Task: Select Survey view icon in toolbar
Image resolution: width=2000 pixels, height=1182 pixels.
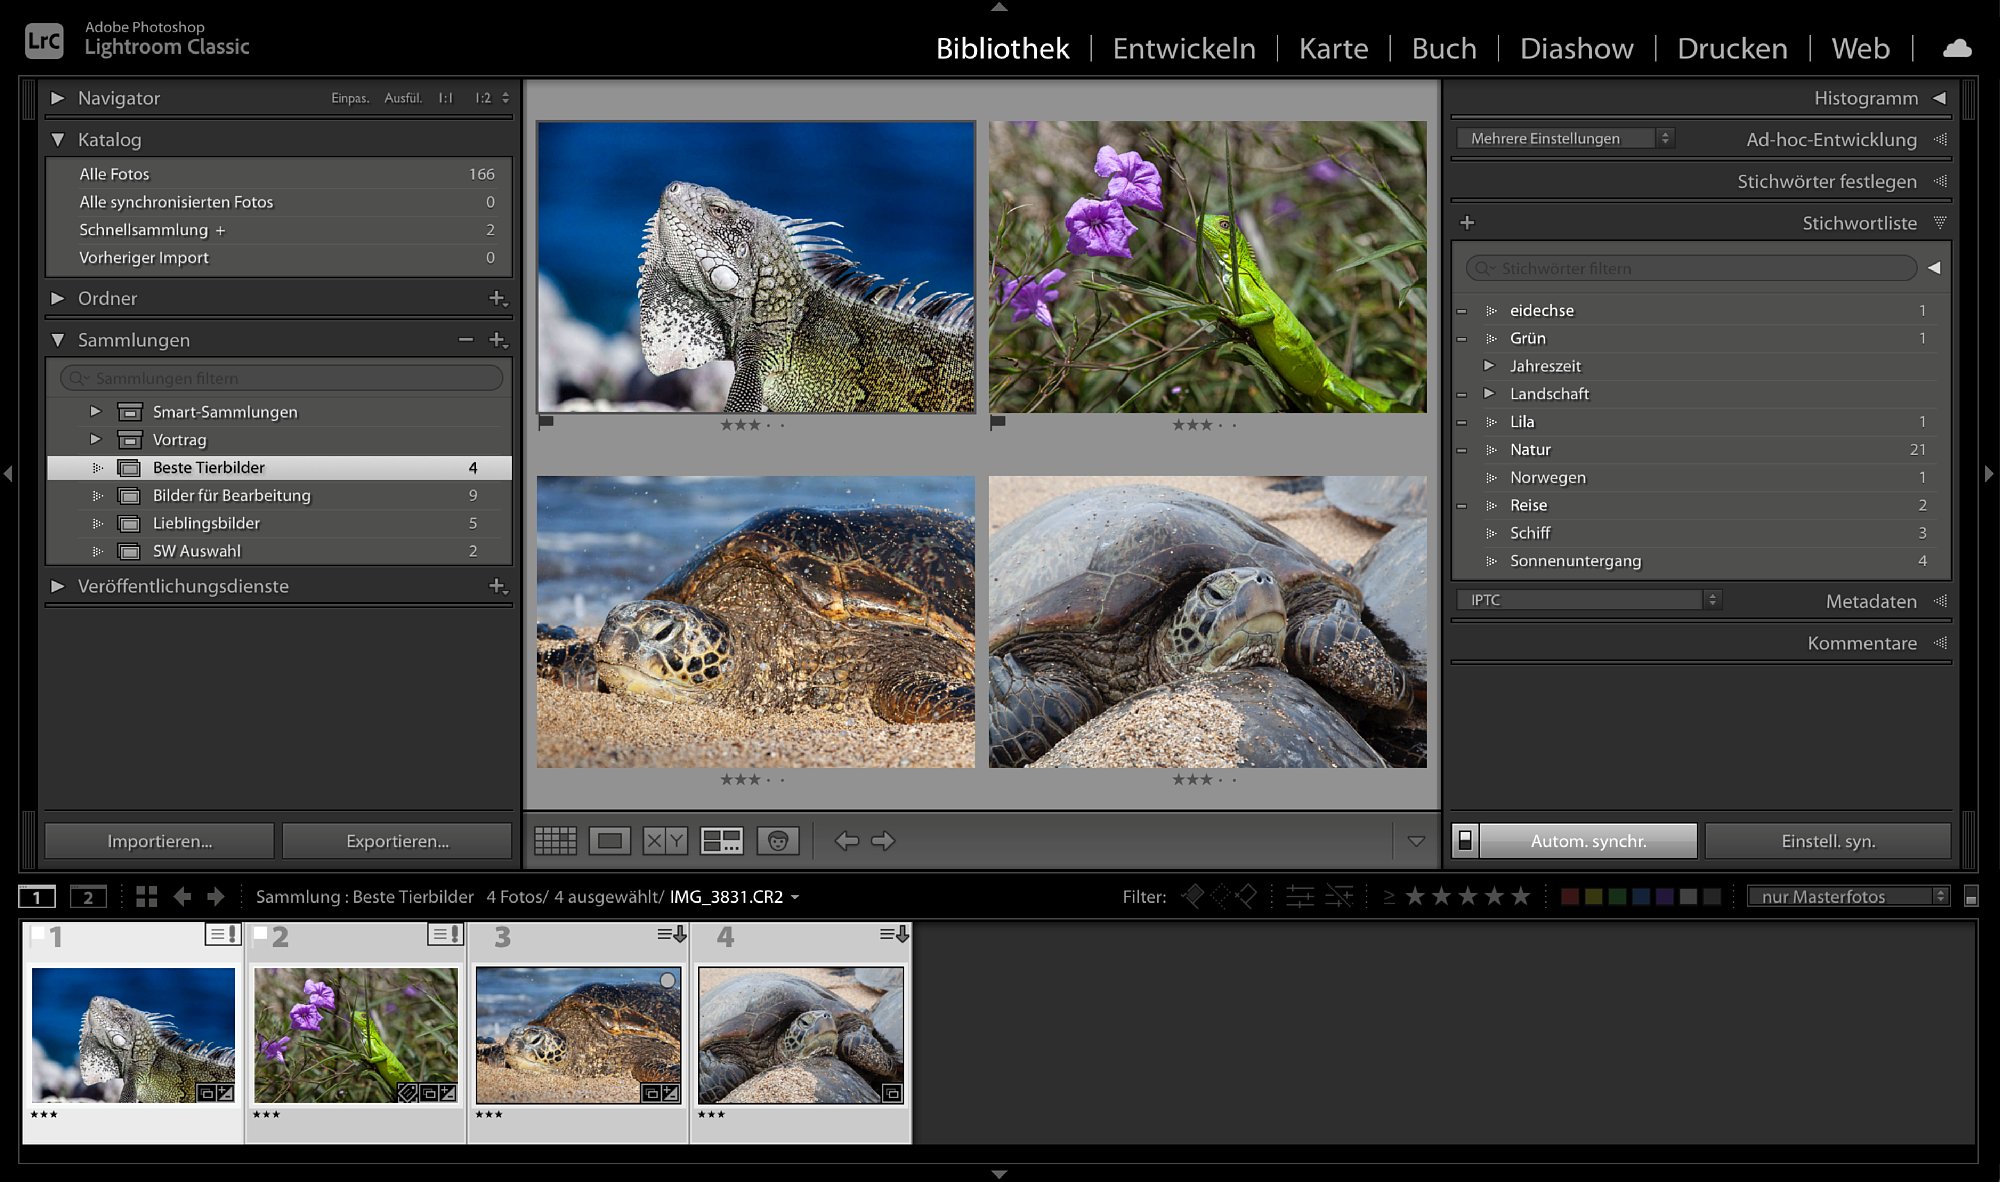Action: point(721,841)
